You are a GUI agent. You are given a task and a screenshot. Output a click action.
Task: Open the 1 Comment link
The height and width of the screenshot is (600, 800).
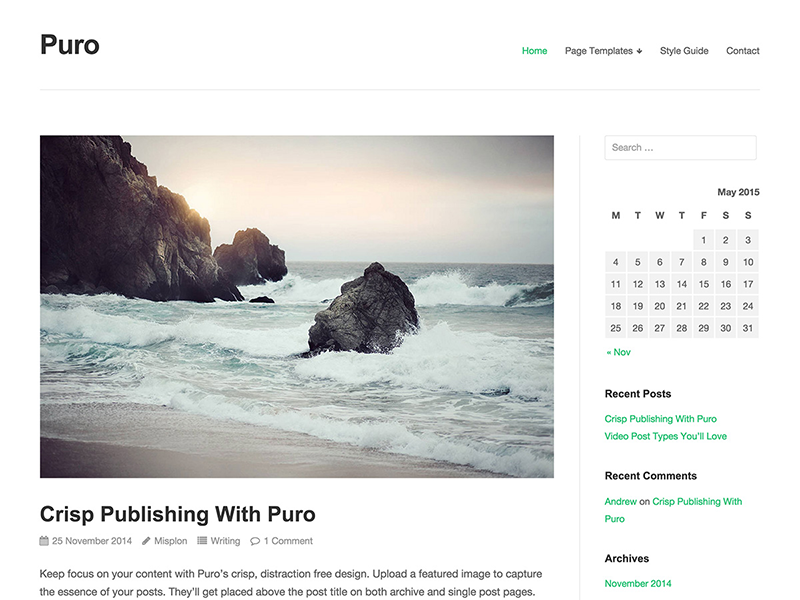pos(285,540)
